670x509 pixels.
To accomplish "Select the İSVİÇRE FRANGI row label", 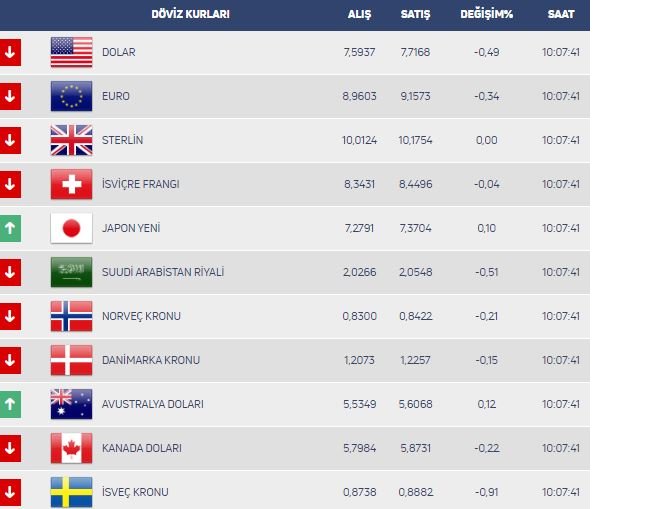I will (x=141, y=184).
